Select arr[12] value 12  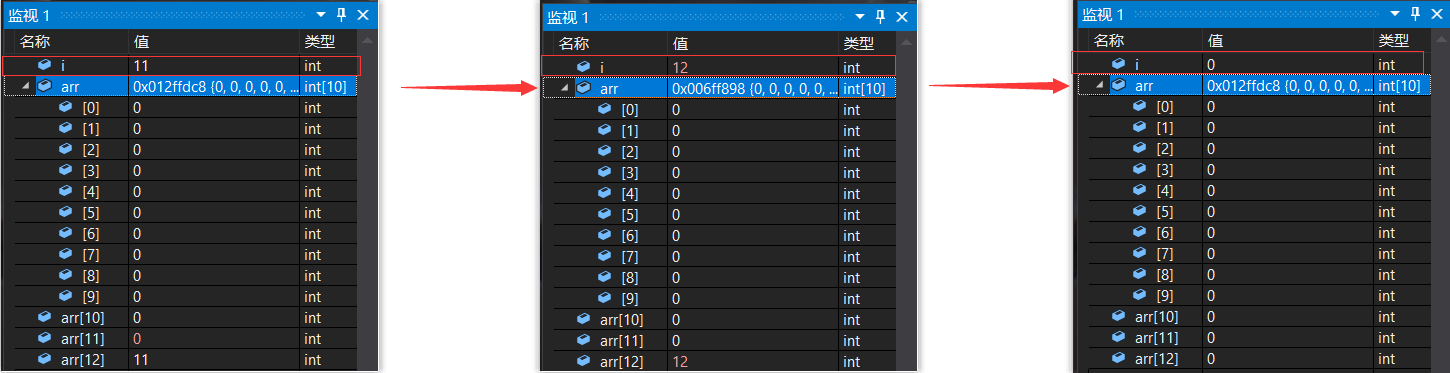point(681,361)
